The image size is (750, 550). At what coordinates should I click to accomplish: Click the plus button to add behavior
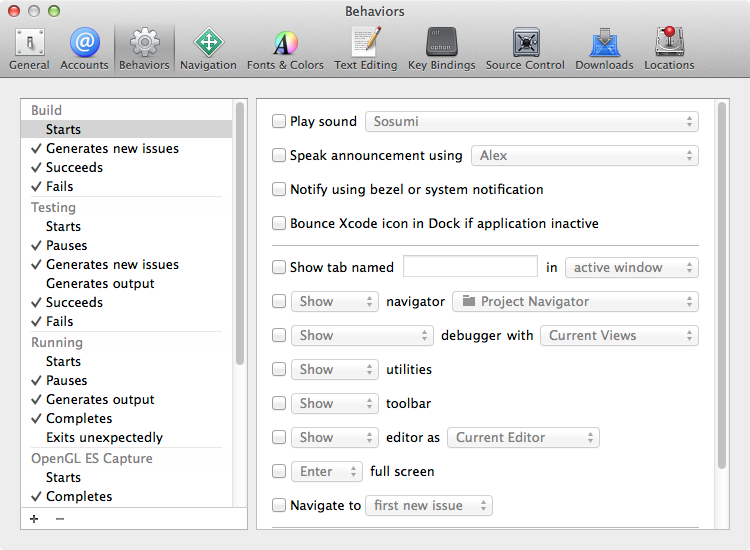35,519
